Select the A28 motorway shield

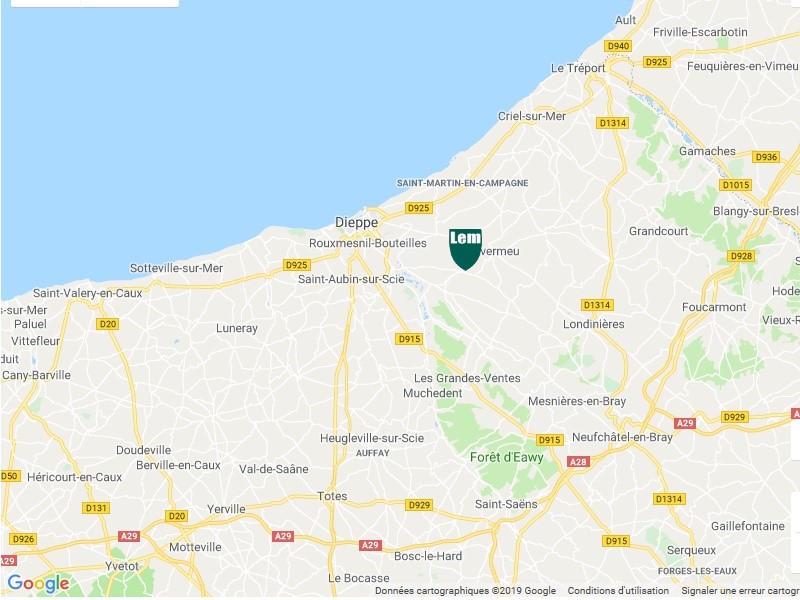578,462
